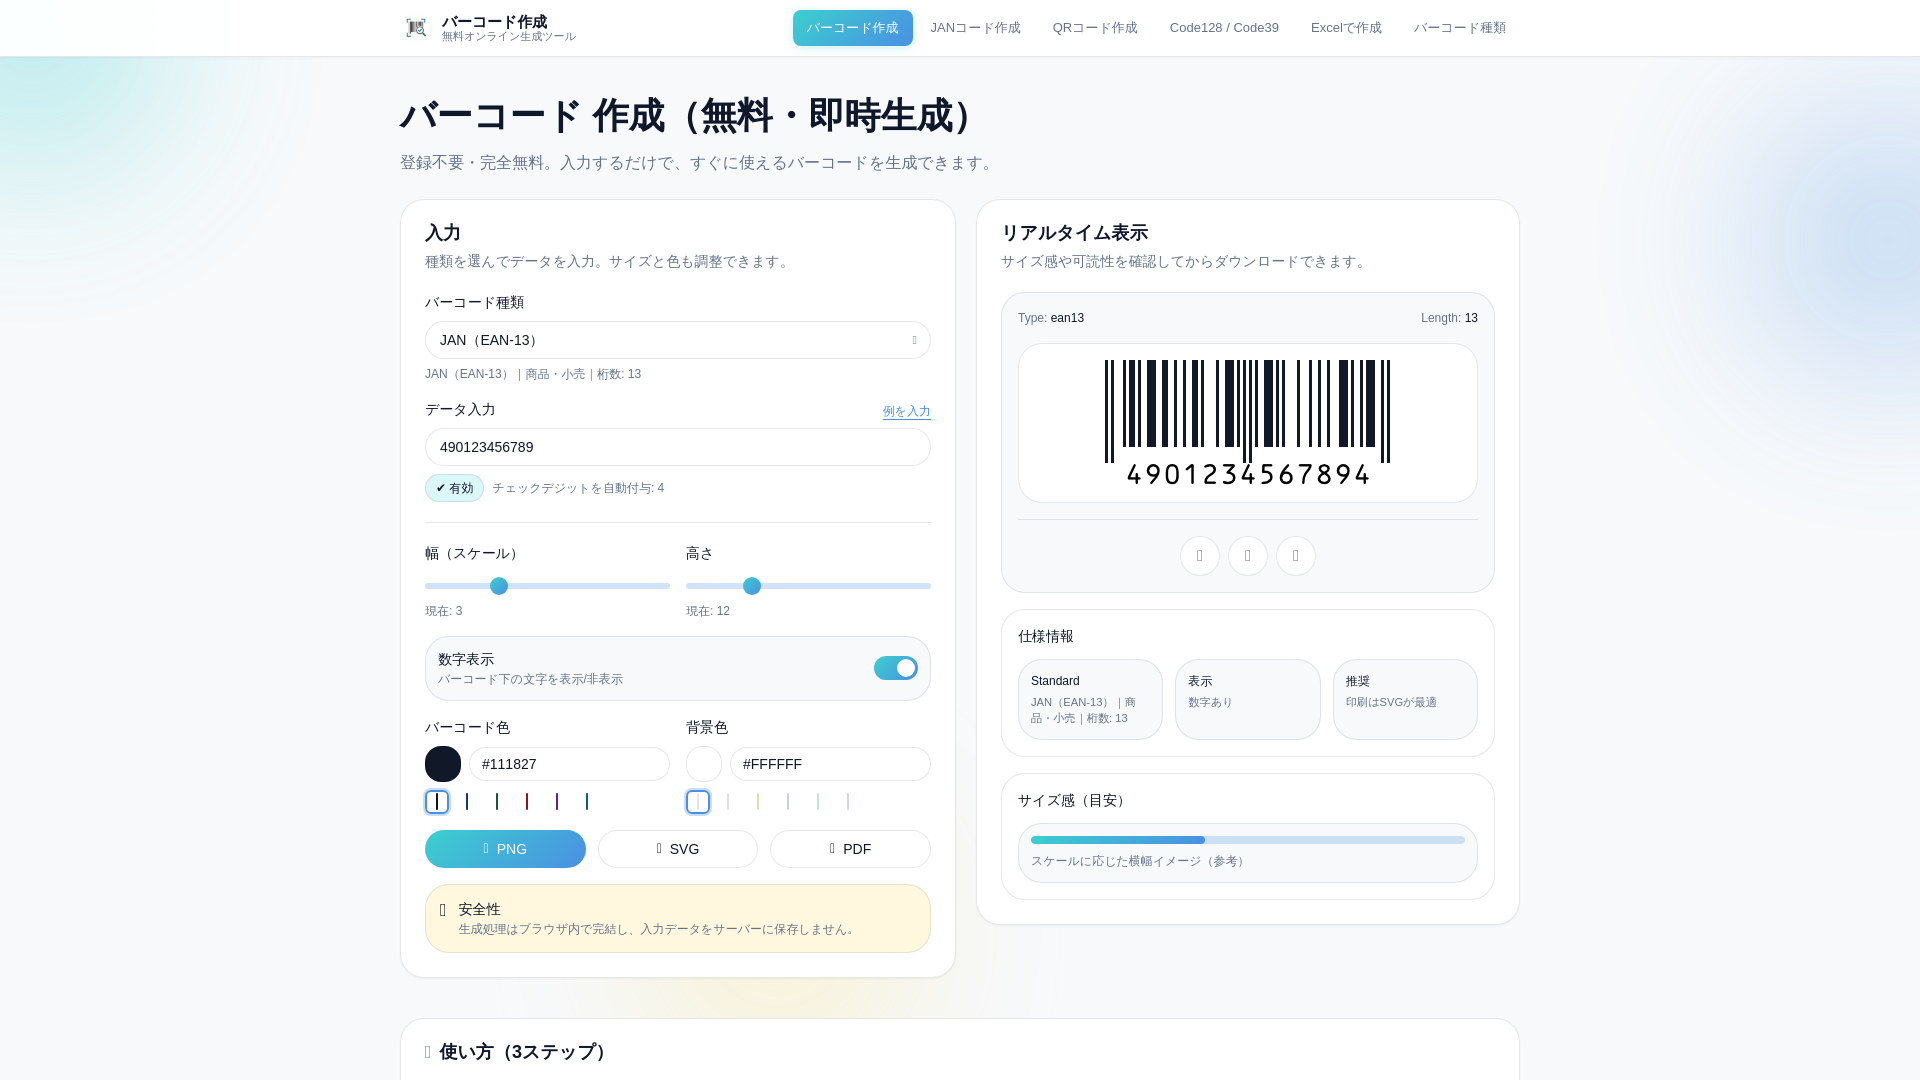Click the サイズ感 width progress bar
This screenshot has height=1080, width=1920.
click(x=1247, y=840)
